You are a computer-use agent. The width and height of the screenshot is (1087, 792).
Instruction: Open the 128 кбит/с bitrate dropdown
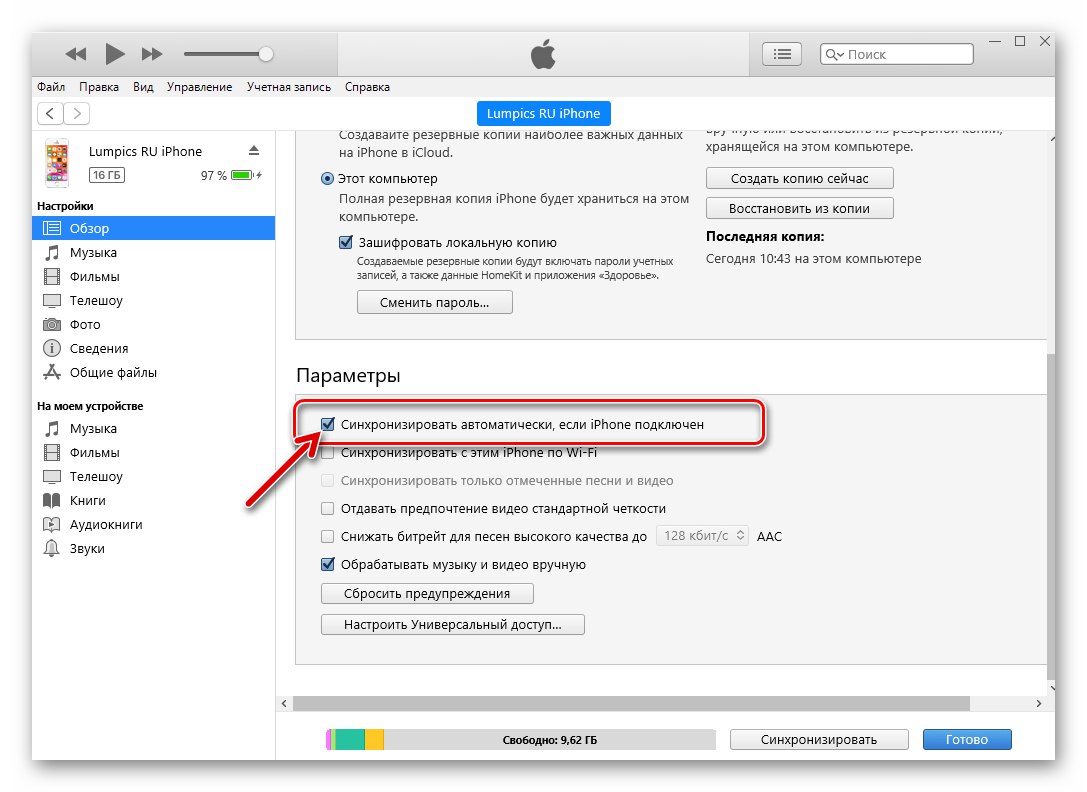pyautogui.click(x=702, y=535)
